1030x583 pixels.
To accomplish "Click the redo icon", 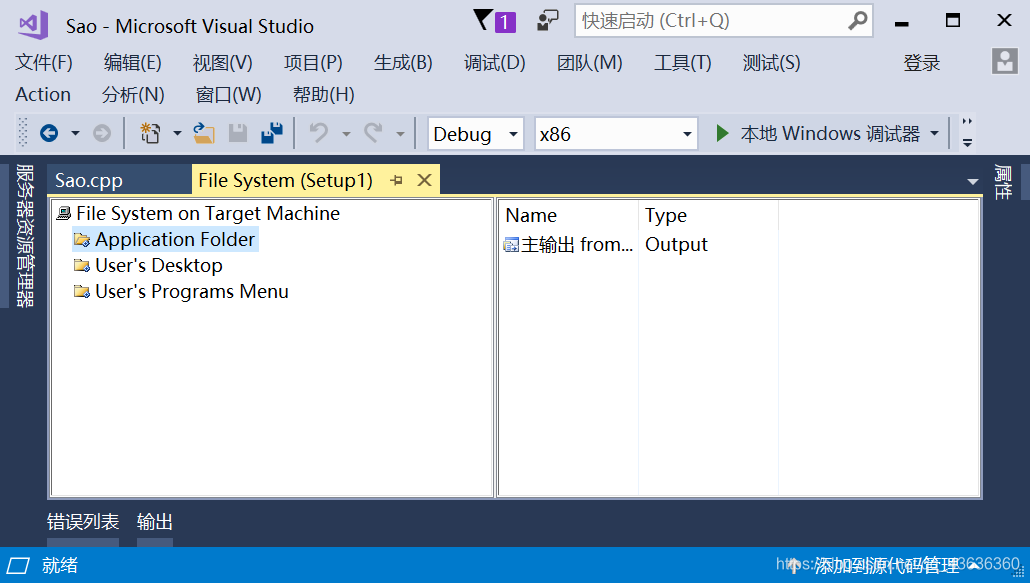I will 373,133.
